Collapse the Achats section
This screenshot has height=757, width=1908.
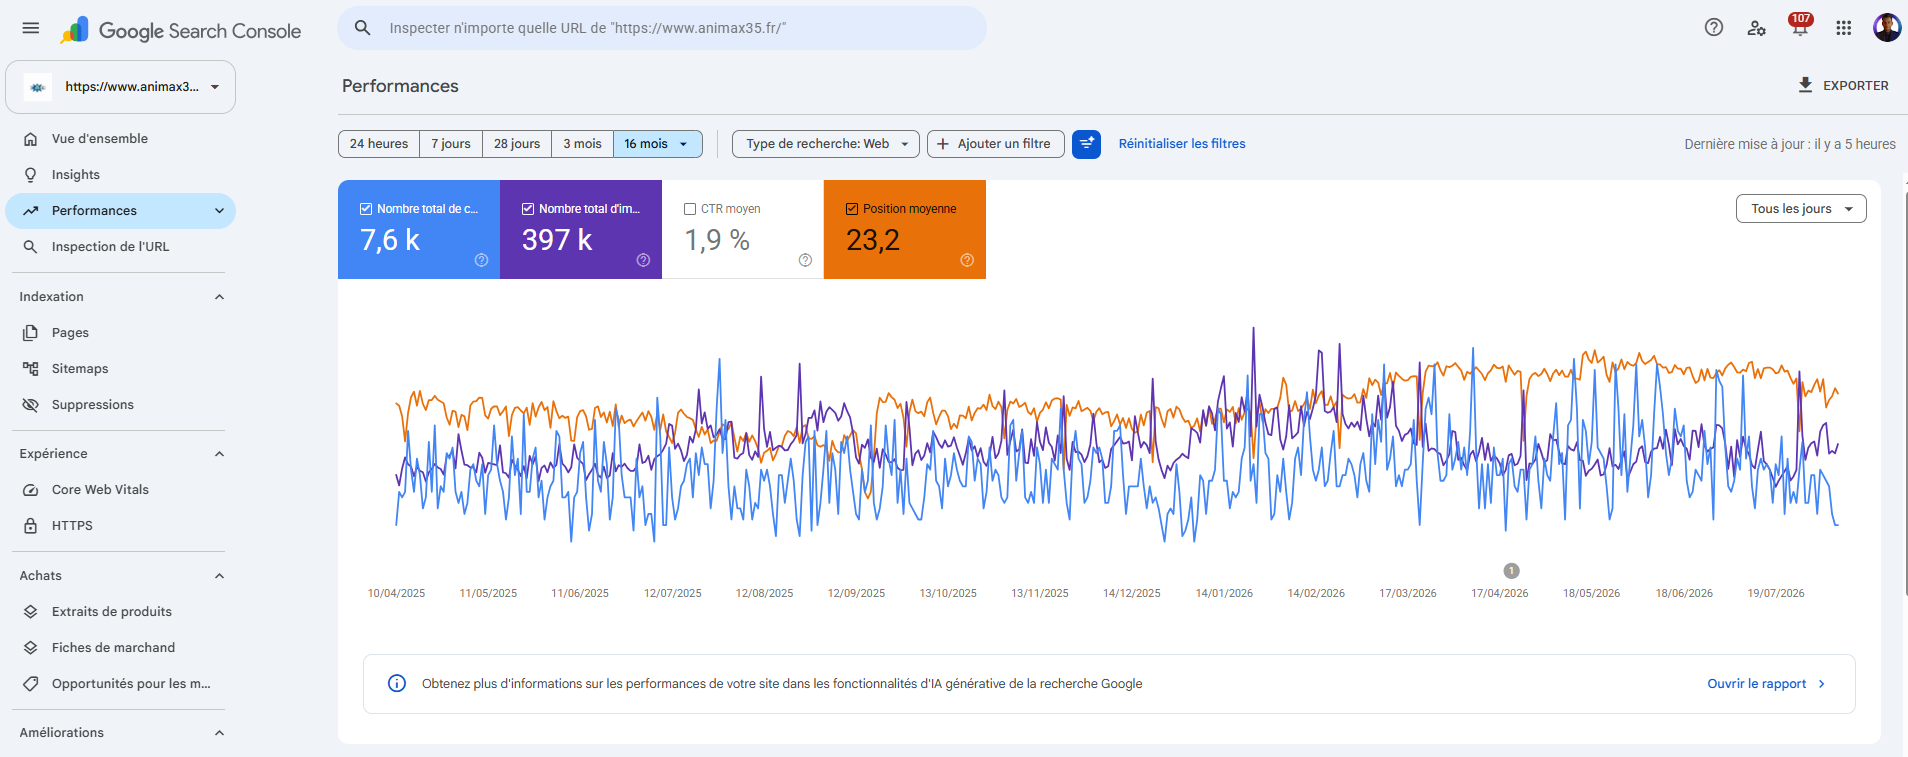[x=219, y=576]
